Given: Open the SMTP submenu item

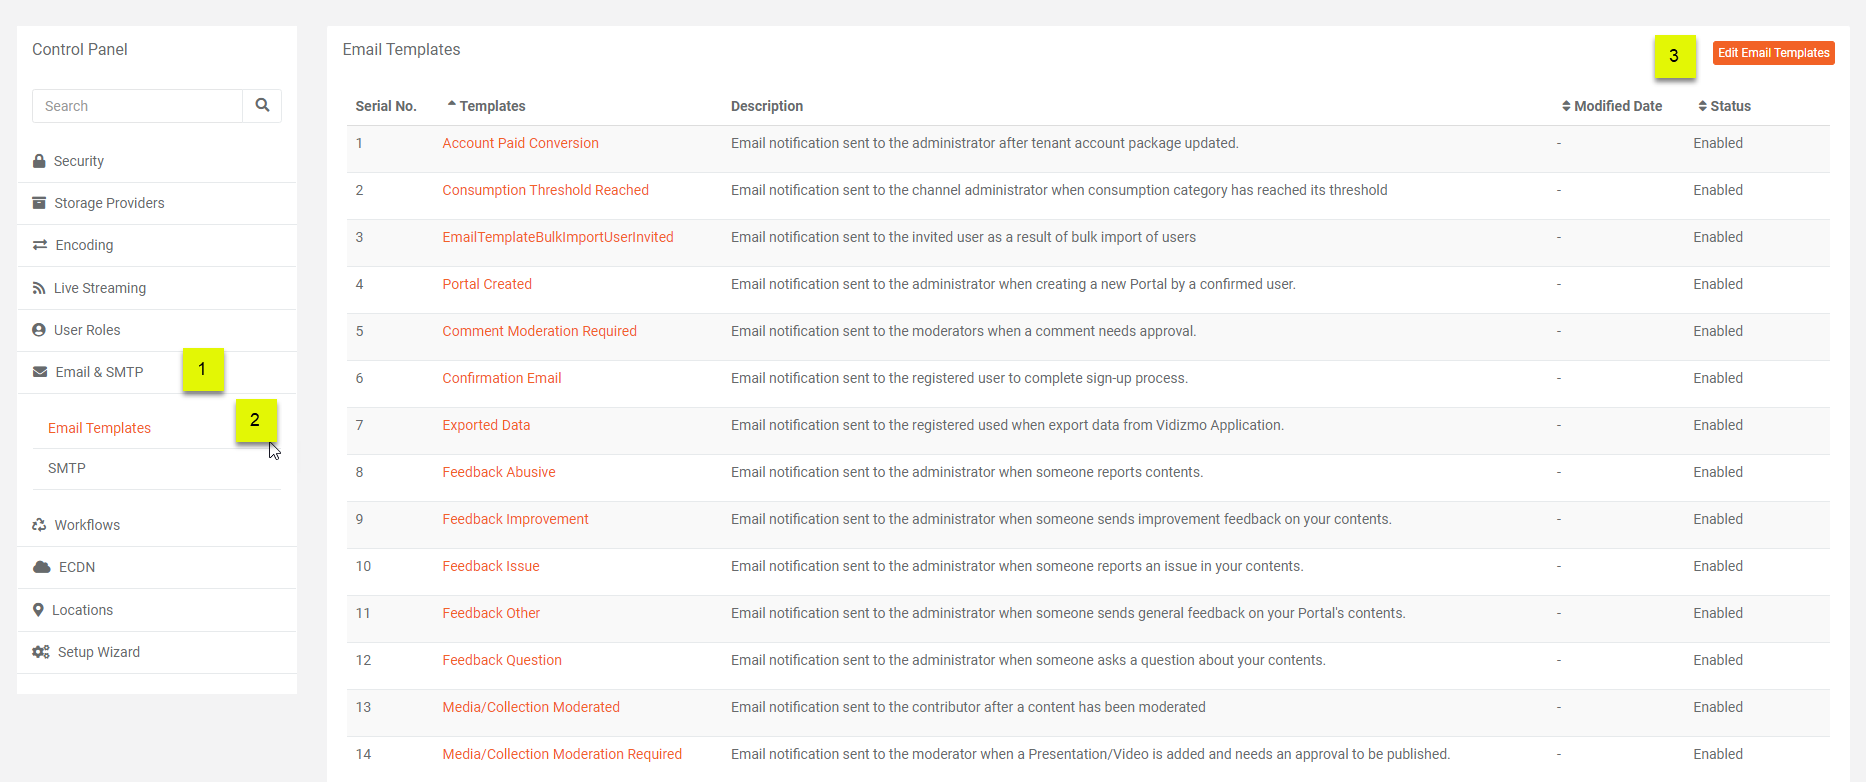Looking at the screenshot, I should click(x=67, y=468).
